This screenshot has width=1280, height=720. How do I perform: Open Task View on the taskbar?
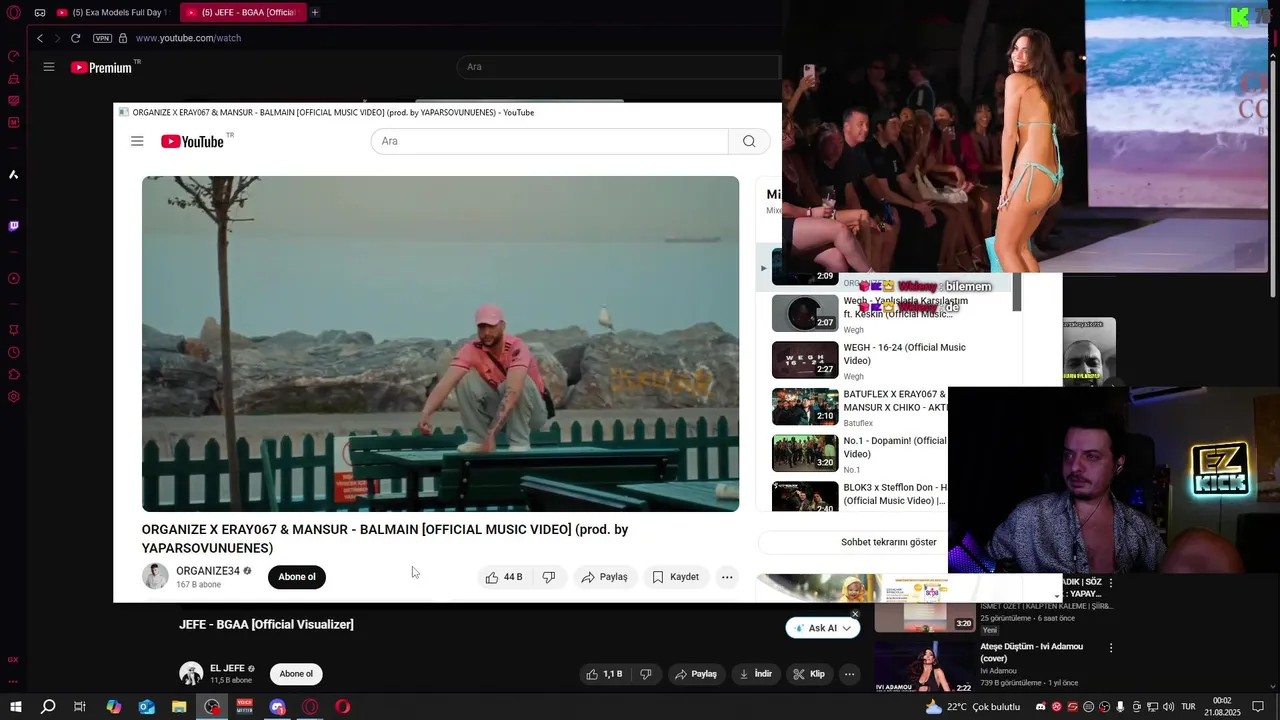[x=80, y=707]
